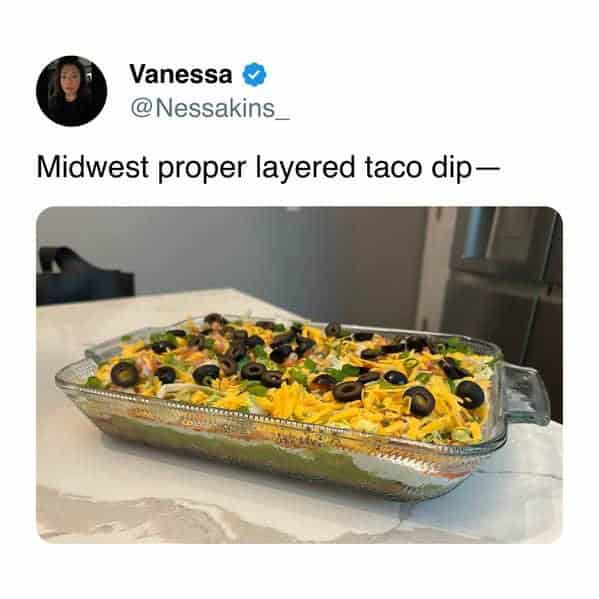Open the display name Vanessa
Image resolution: width=599 pixels, height=599 pixels.
coord(181,74)
